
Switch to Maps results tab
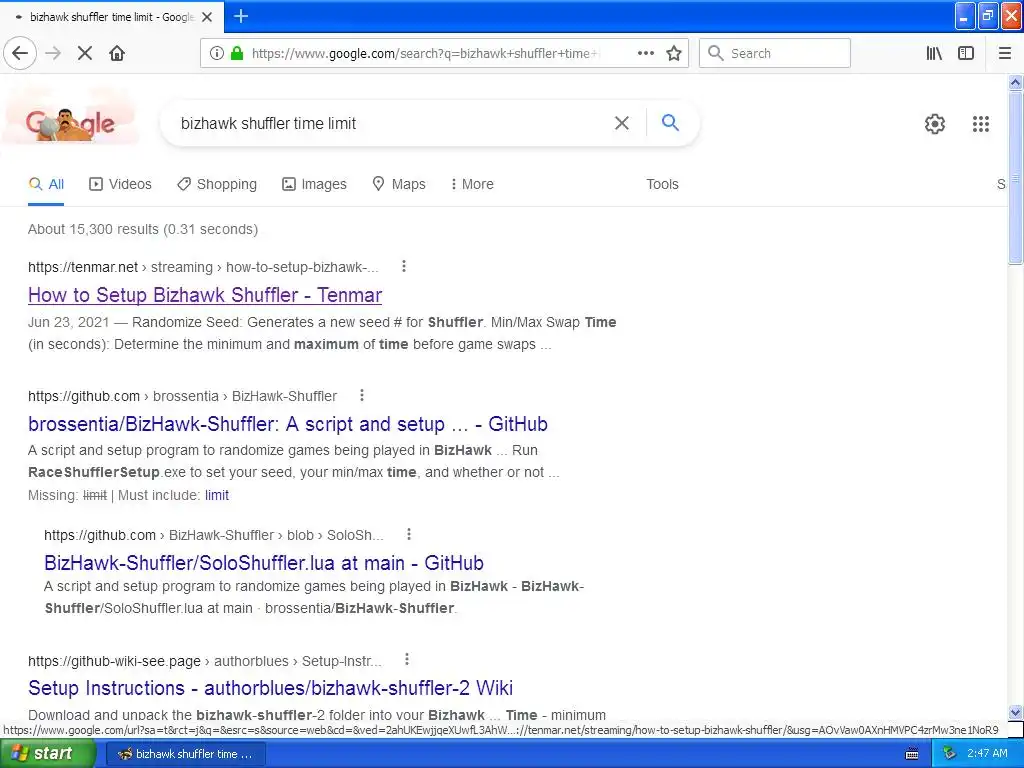point(398,184)
